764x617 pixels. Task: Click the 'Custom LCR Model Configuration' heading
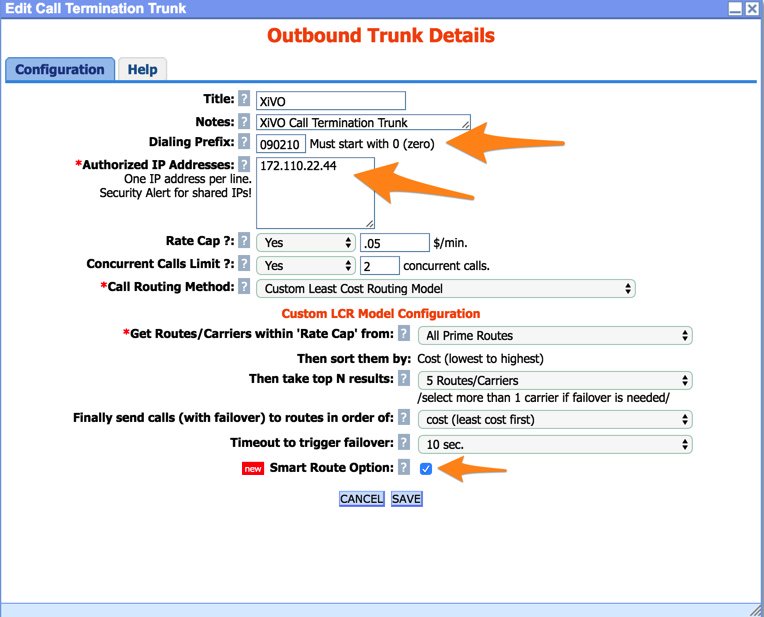click(381, 313)
